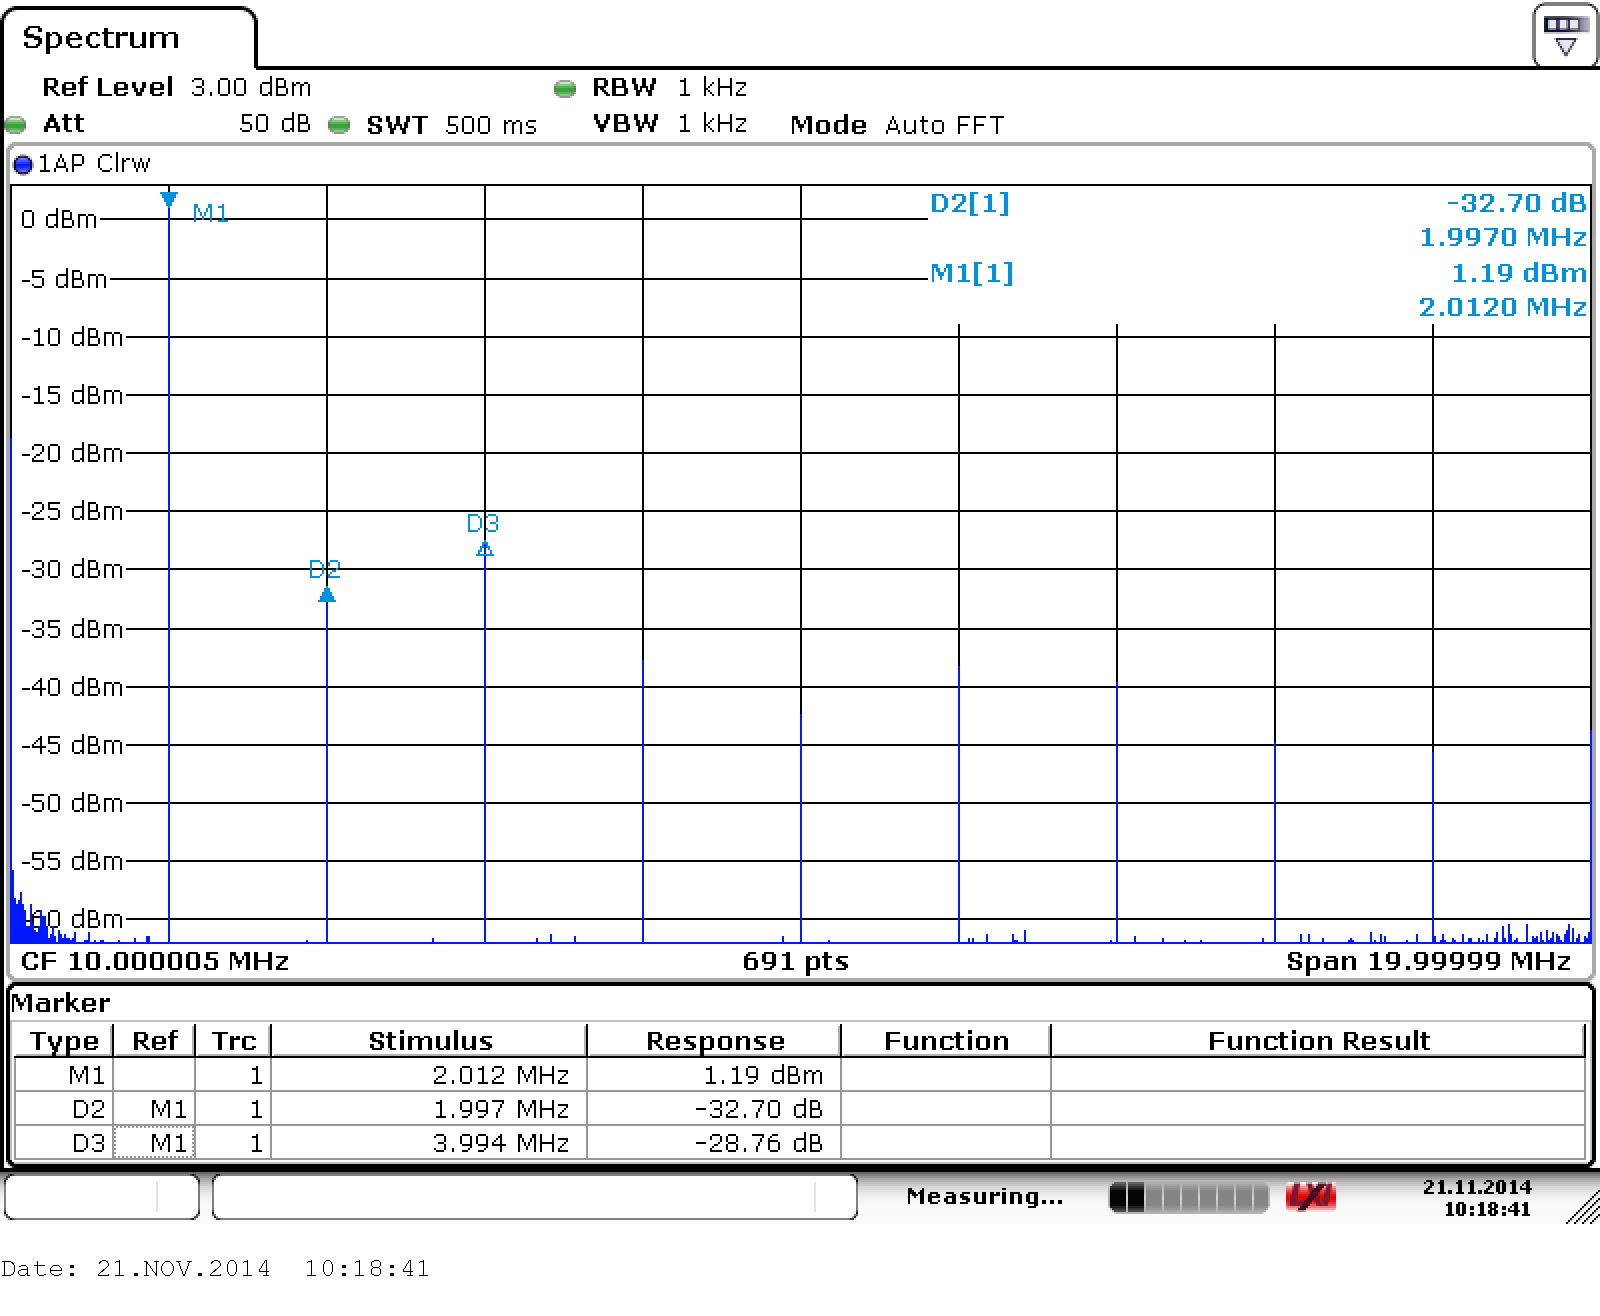Click the wide empty status field at bottom
This screenshot has height=1316, width=1600.
pyautogui.click(x=535, y=1197)
